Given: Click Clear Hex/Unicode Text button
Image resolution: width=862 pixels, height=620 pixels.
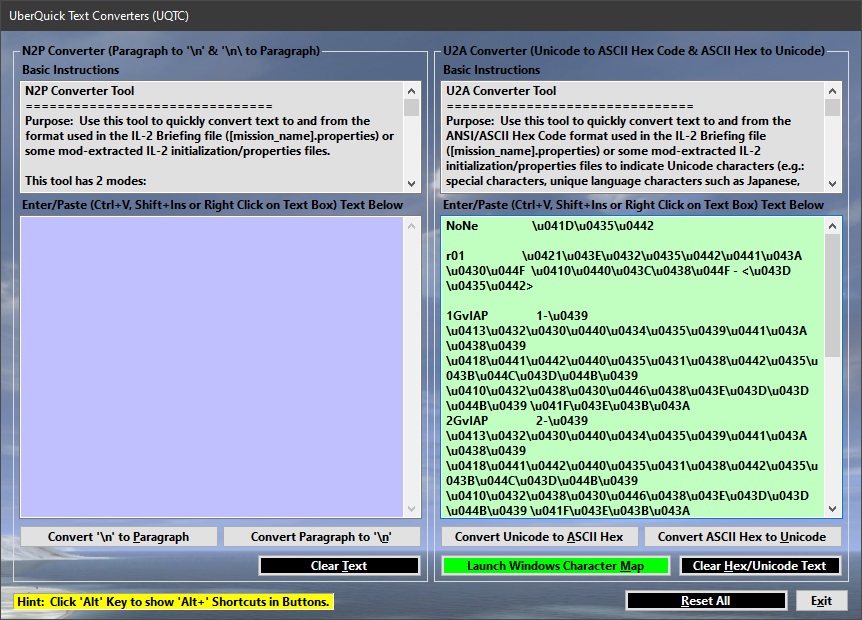Looking at the screenshot, I should point(760,566).
